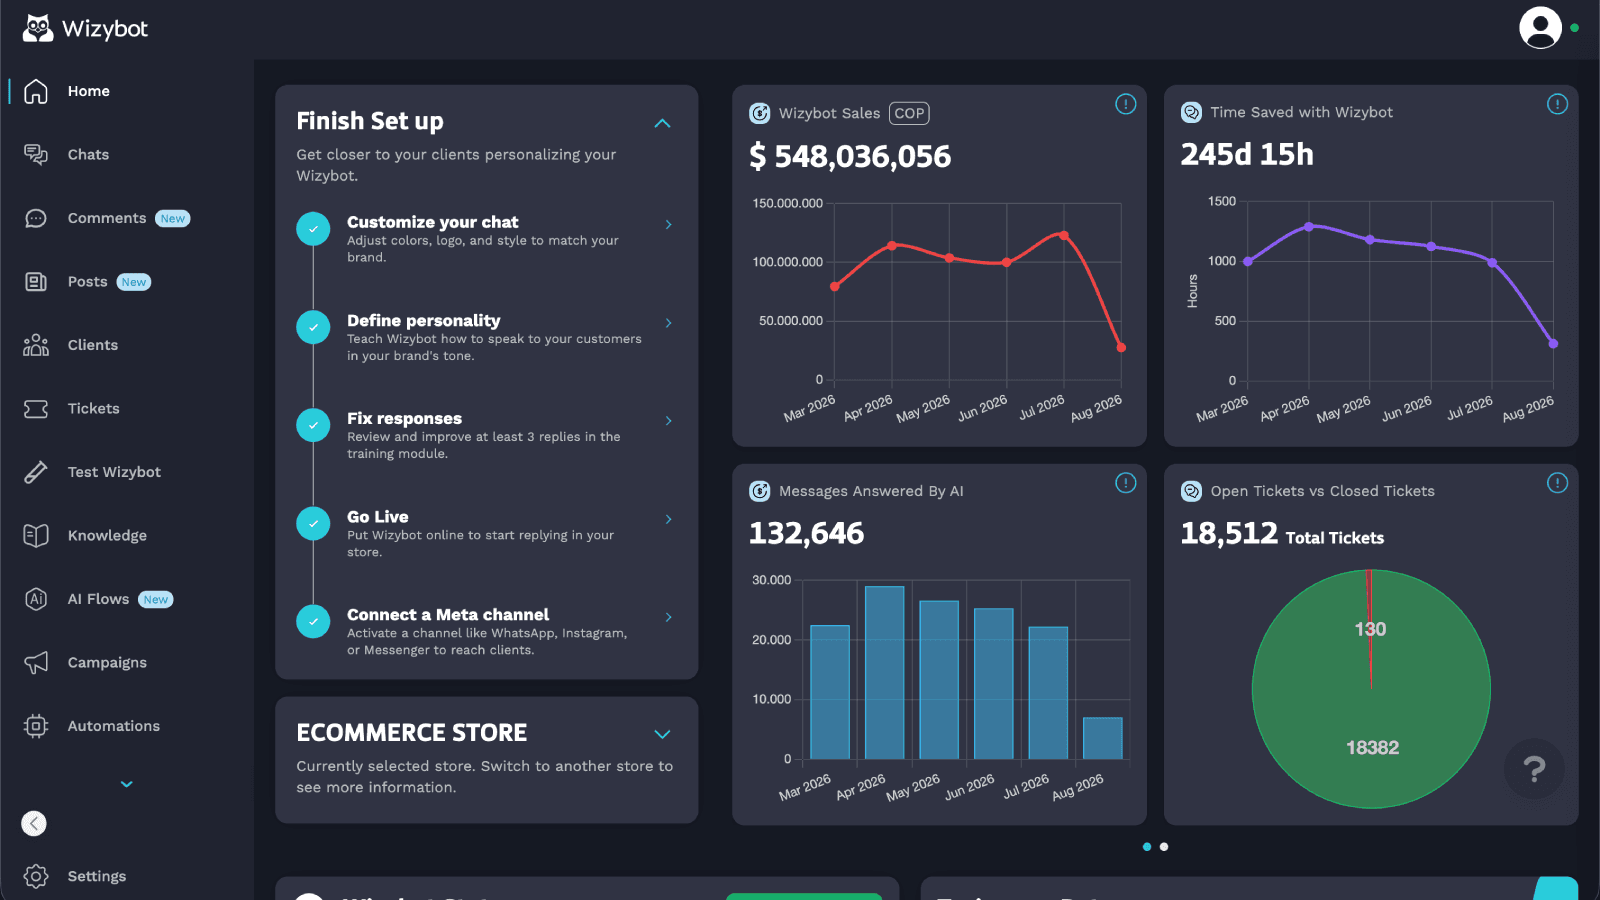
Task: Open the Customize your chat step
Action: coord(486,238)
